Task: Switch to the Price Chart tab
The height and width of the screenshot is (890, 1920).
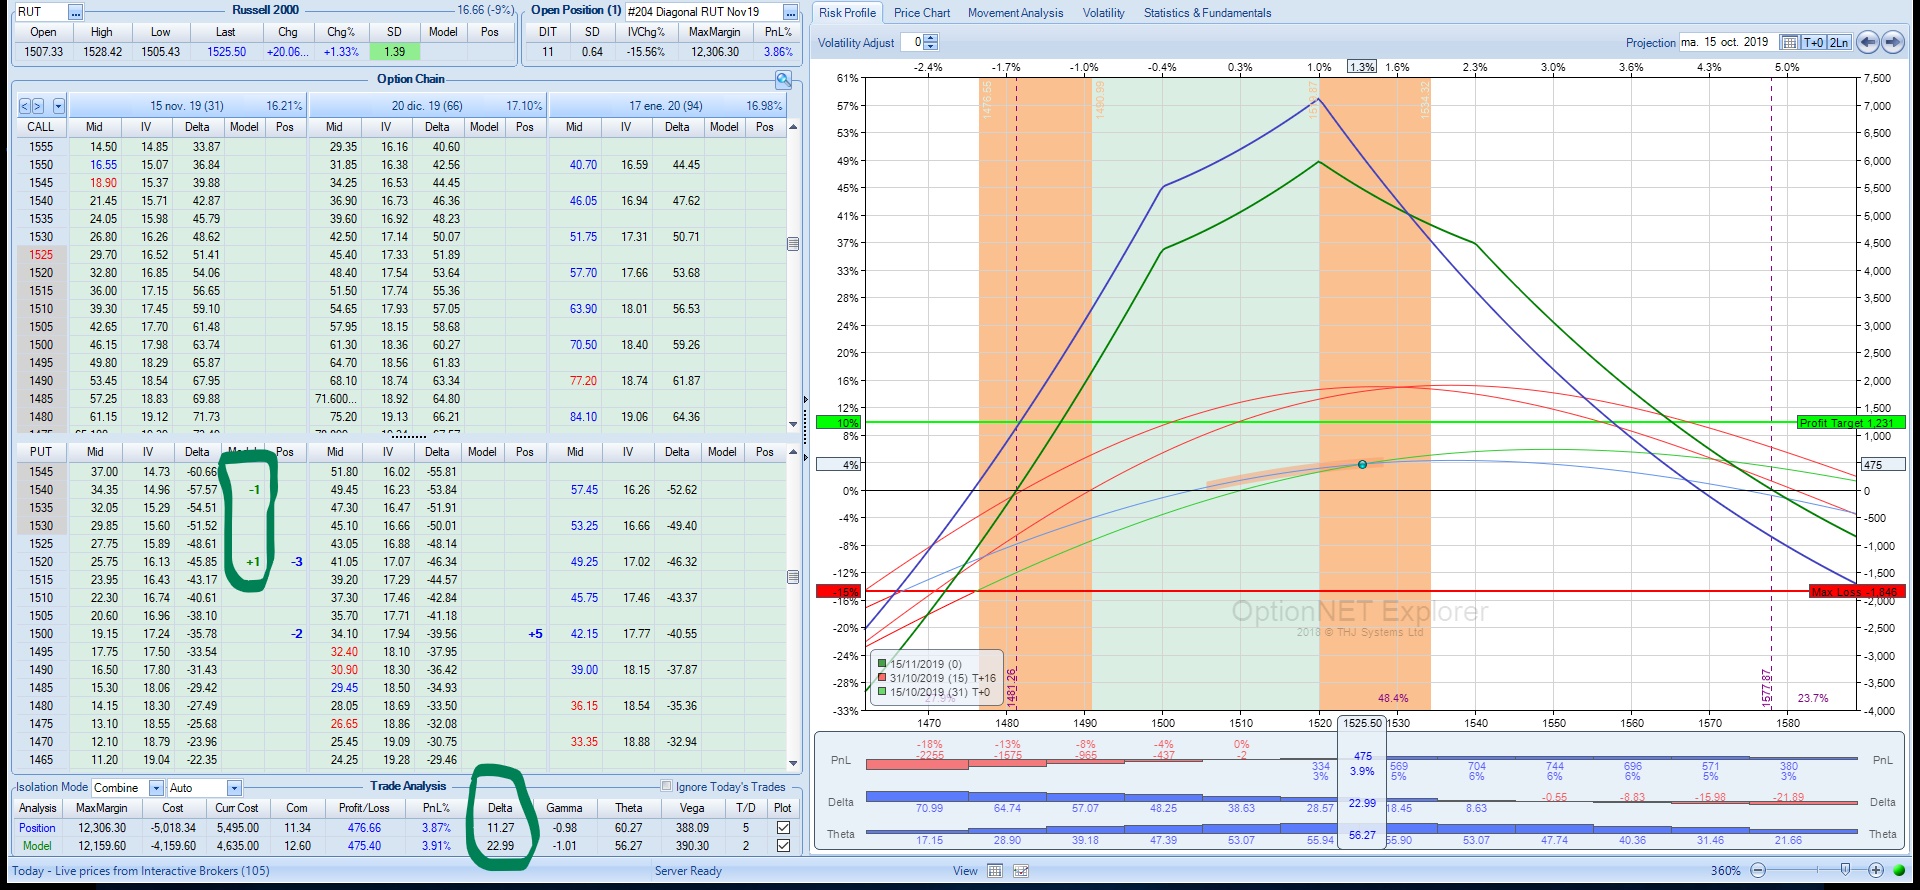Action: coord(921,13)
